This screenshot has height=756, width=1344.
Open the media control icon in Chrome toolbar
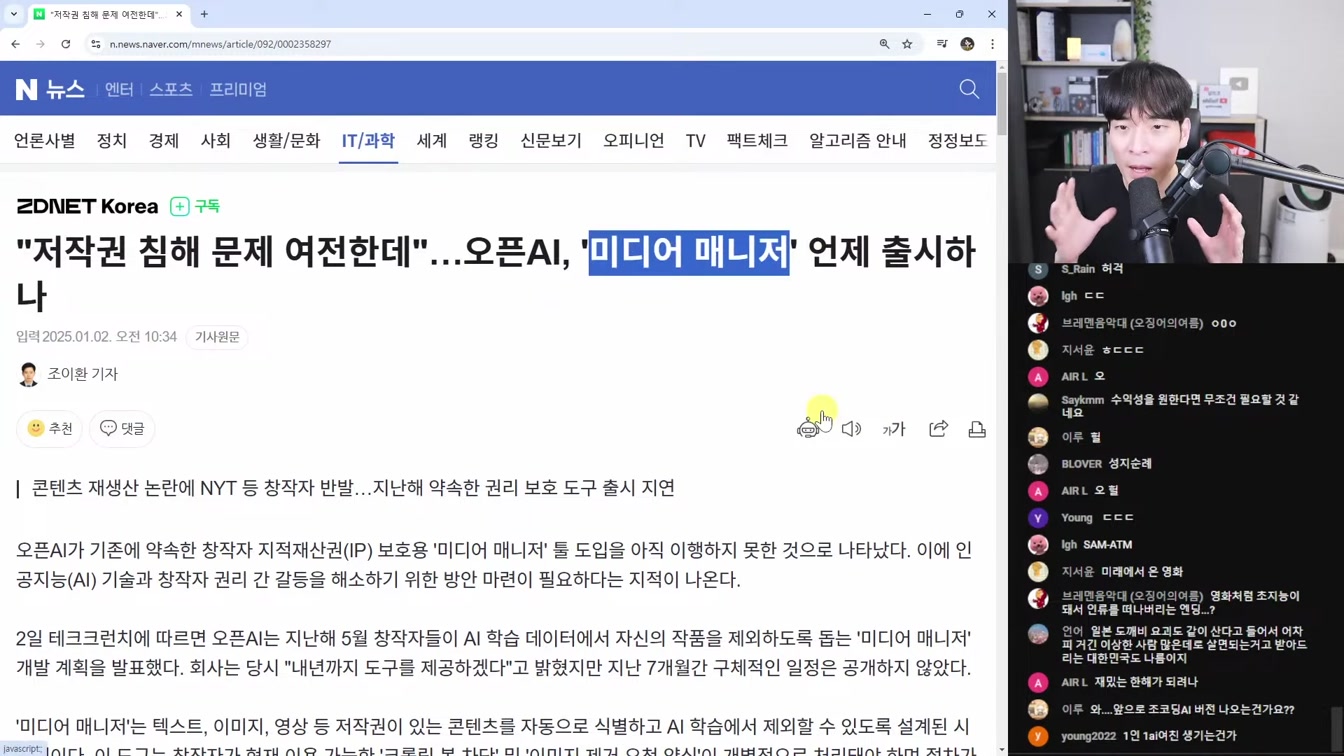942,44
